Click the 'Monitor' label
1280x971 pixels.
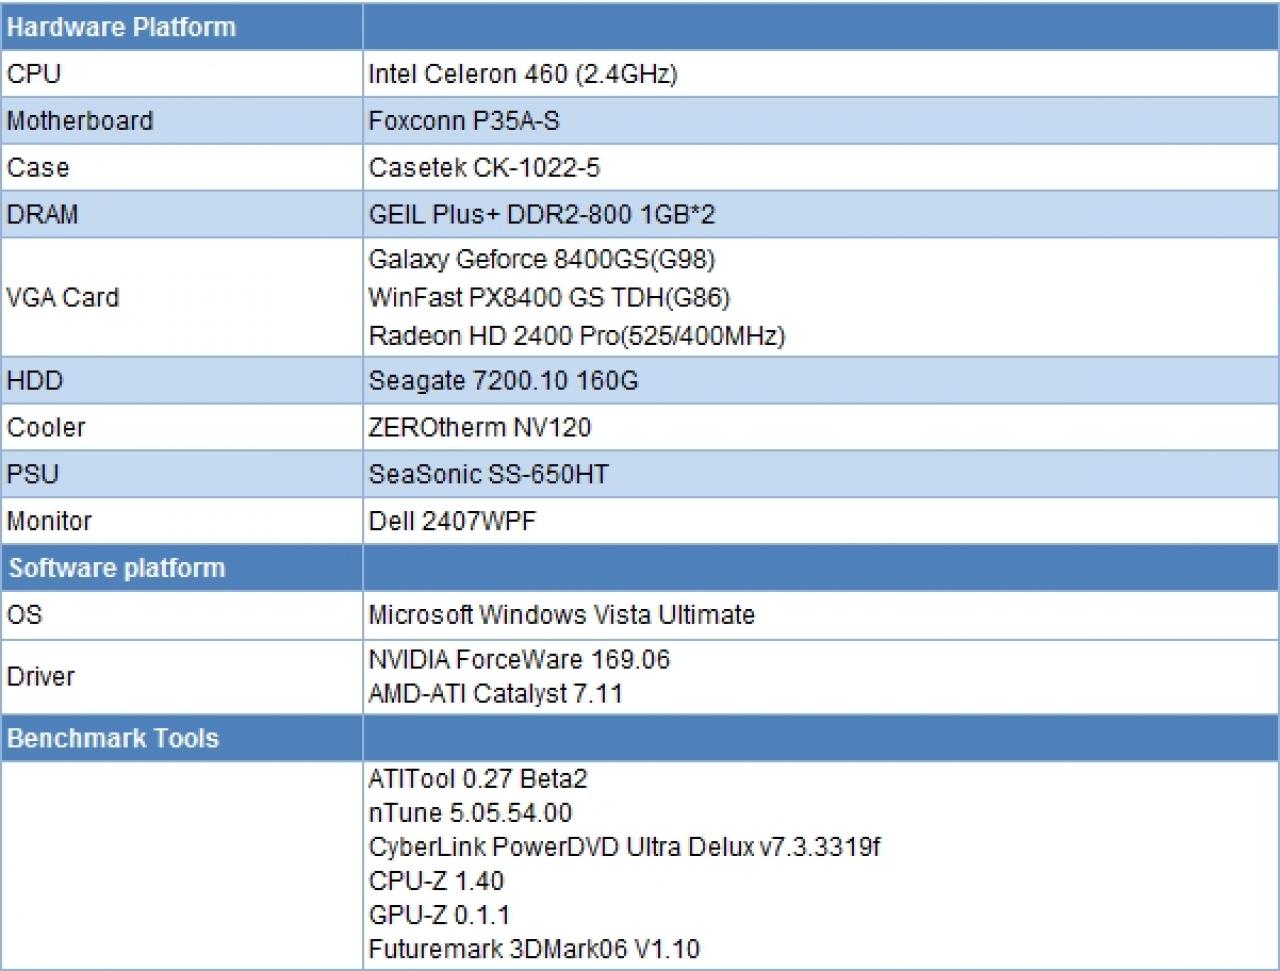point(49,521)
